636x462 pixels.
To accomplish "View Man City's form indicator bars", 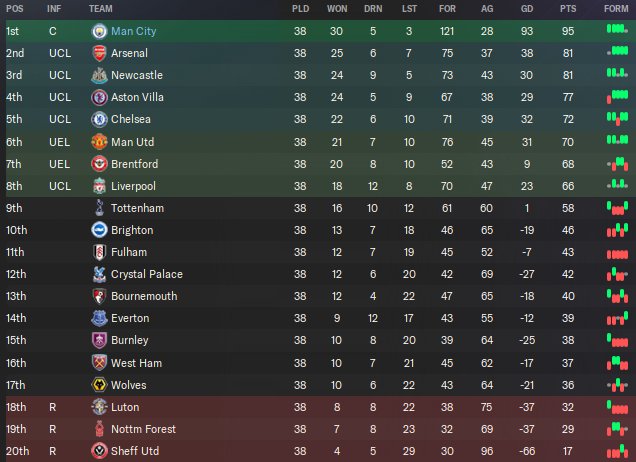I will tap(617, 29).
